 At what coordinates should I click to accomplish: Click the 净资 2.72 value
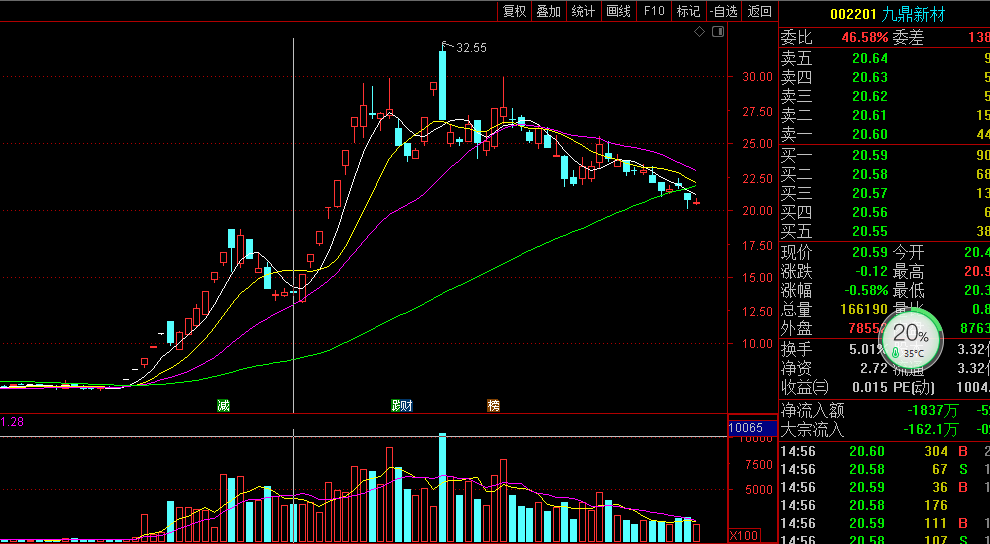(873, 368)
